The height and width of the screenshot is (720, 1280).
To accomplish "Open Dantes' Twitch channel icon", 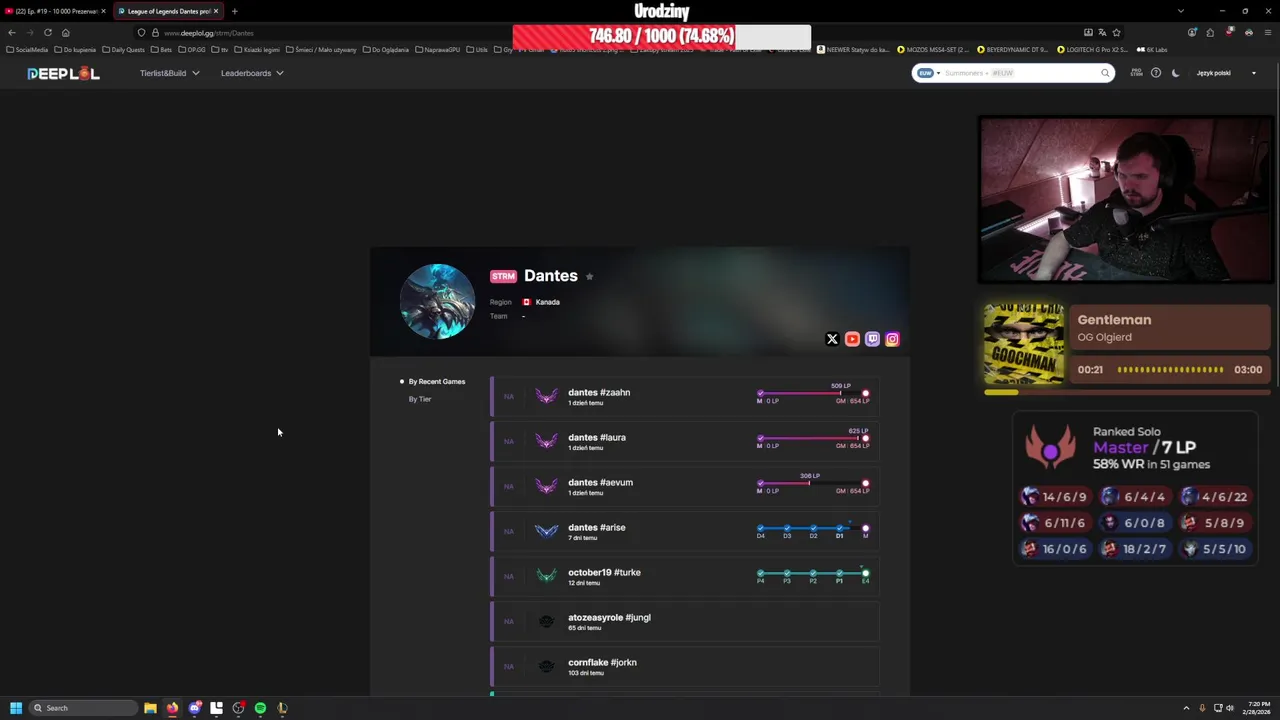I will (x=872, y=339).
